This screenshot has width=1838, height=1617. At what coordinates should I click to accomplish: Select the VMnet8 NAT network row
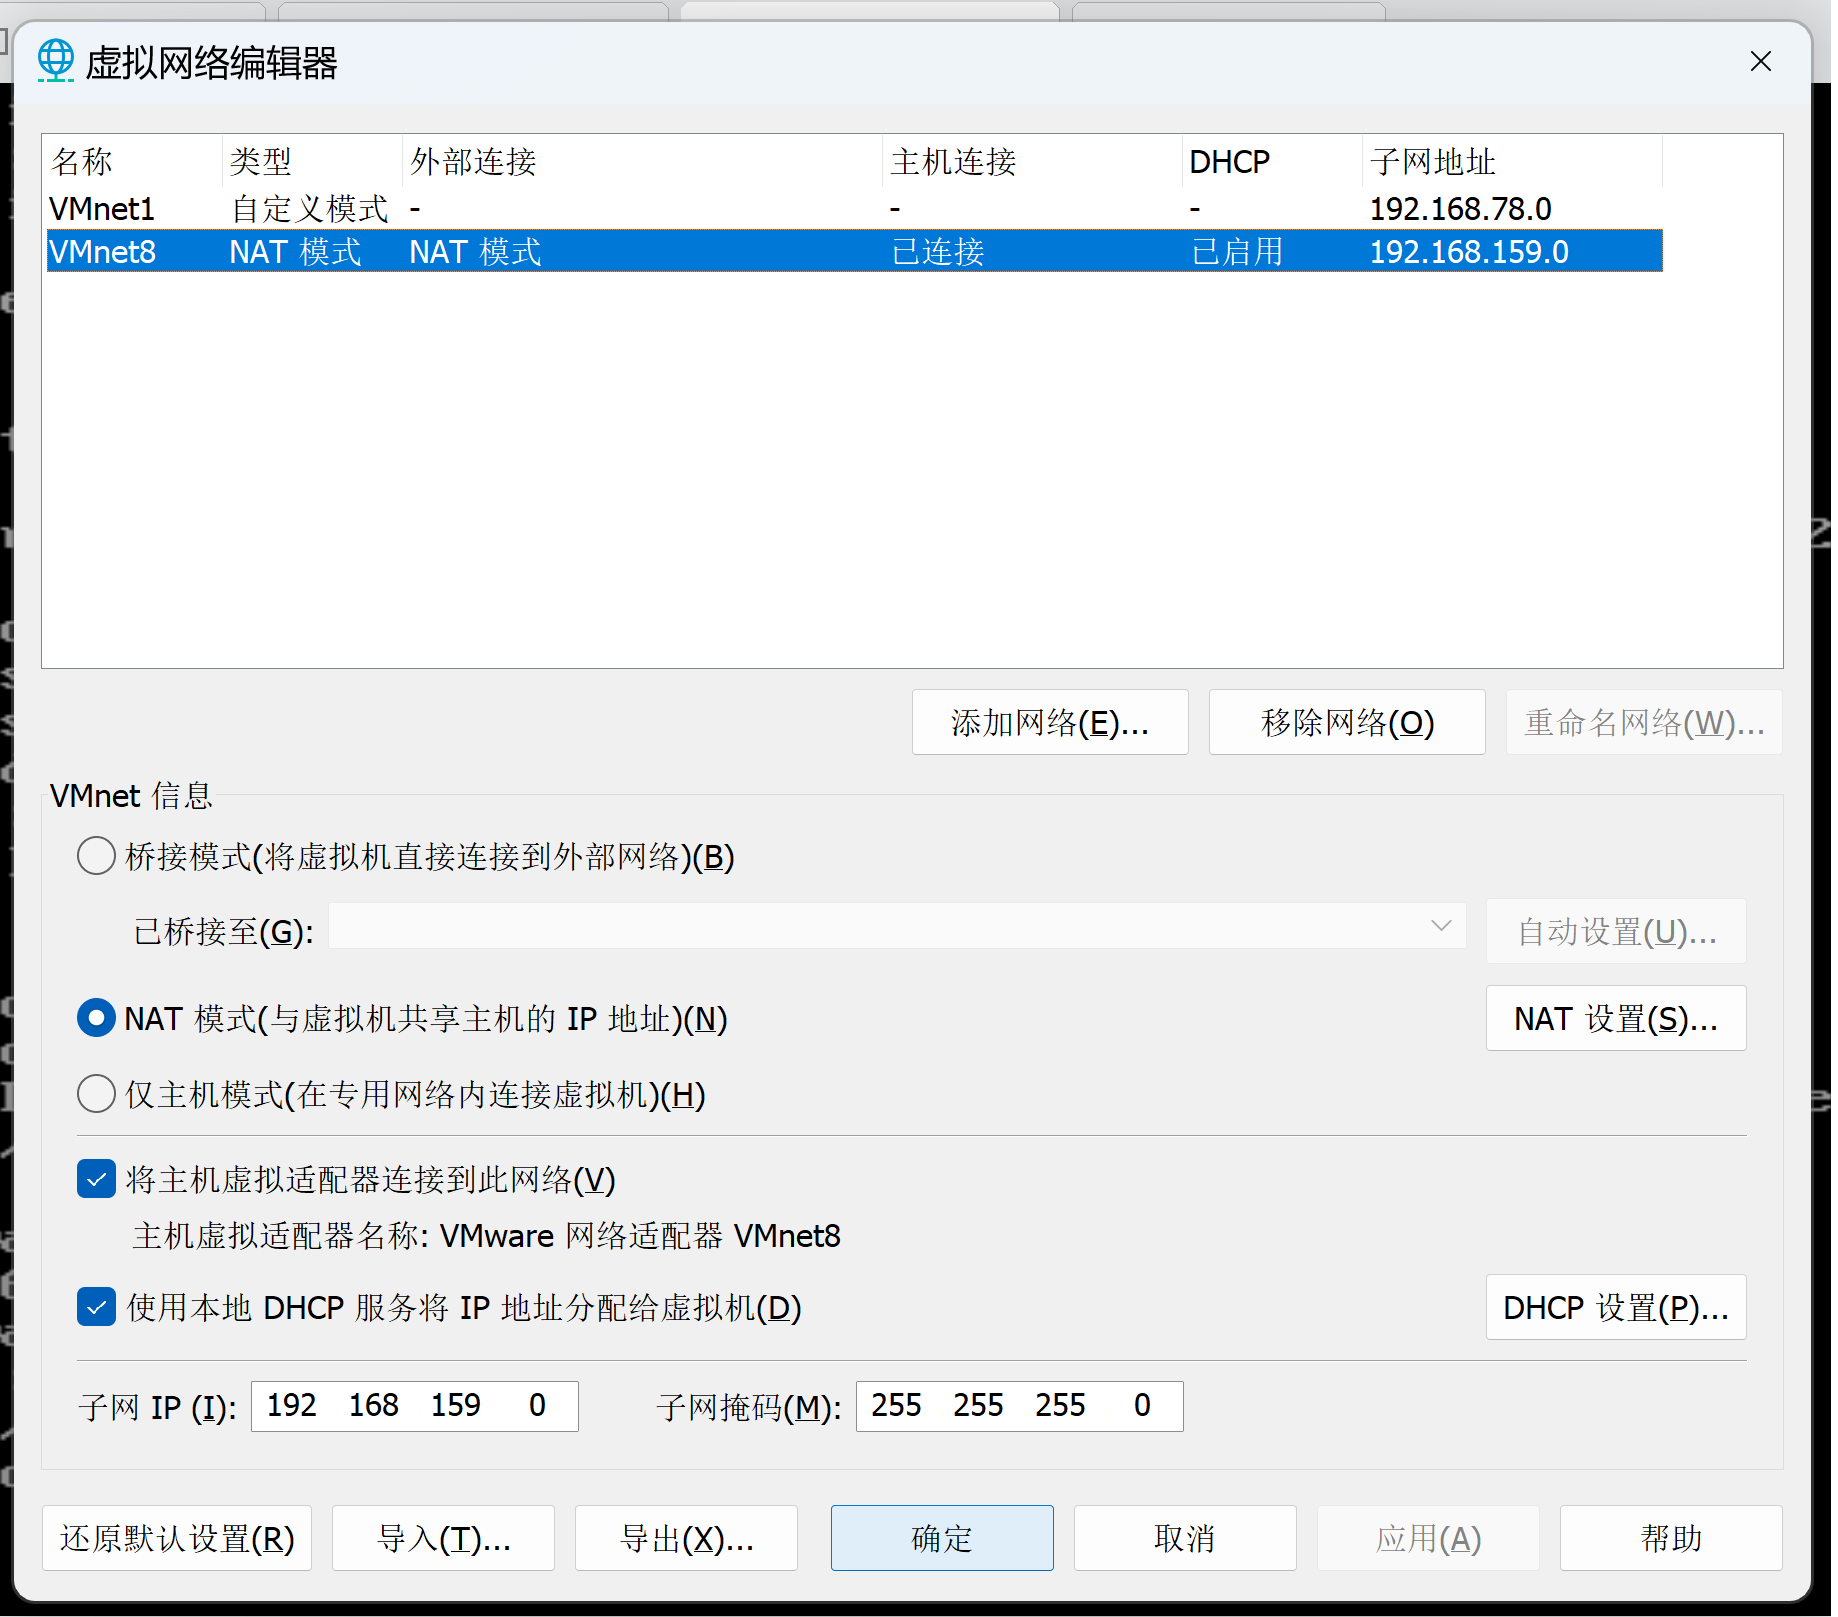[102, 252]
